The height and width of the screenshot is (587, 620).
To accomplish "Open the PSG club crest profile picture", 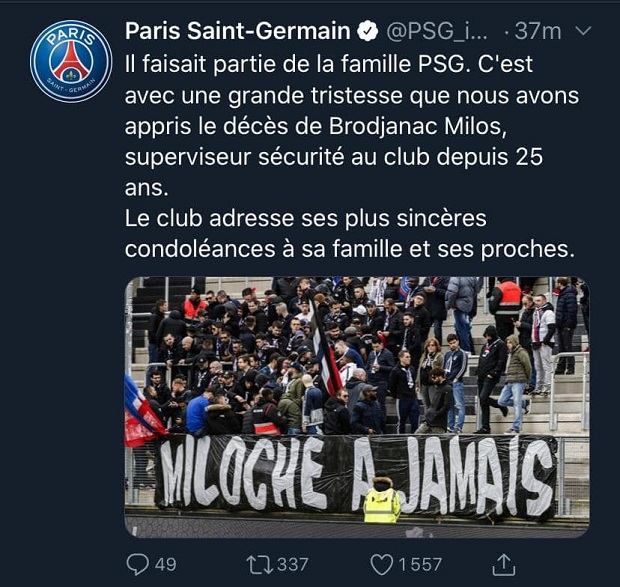I will click(x=71, y=61).
